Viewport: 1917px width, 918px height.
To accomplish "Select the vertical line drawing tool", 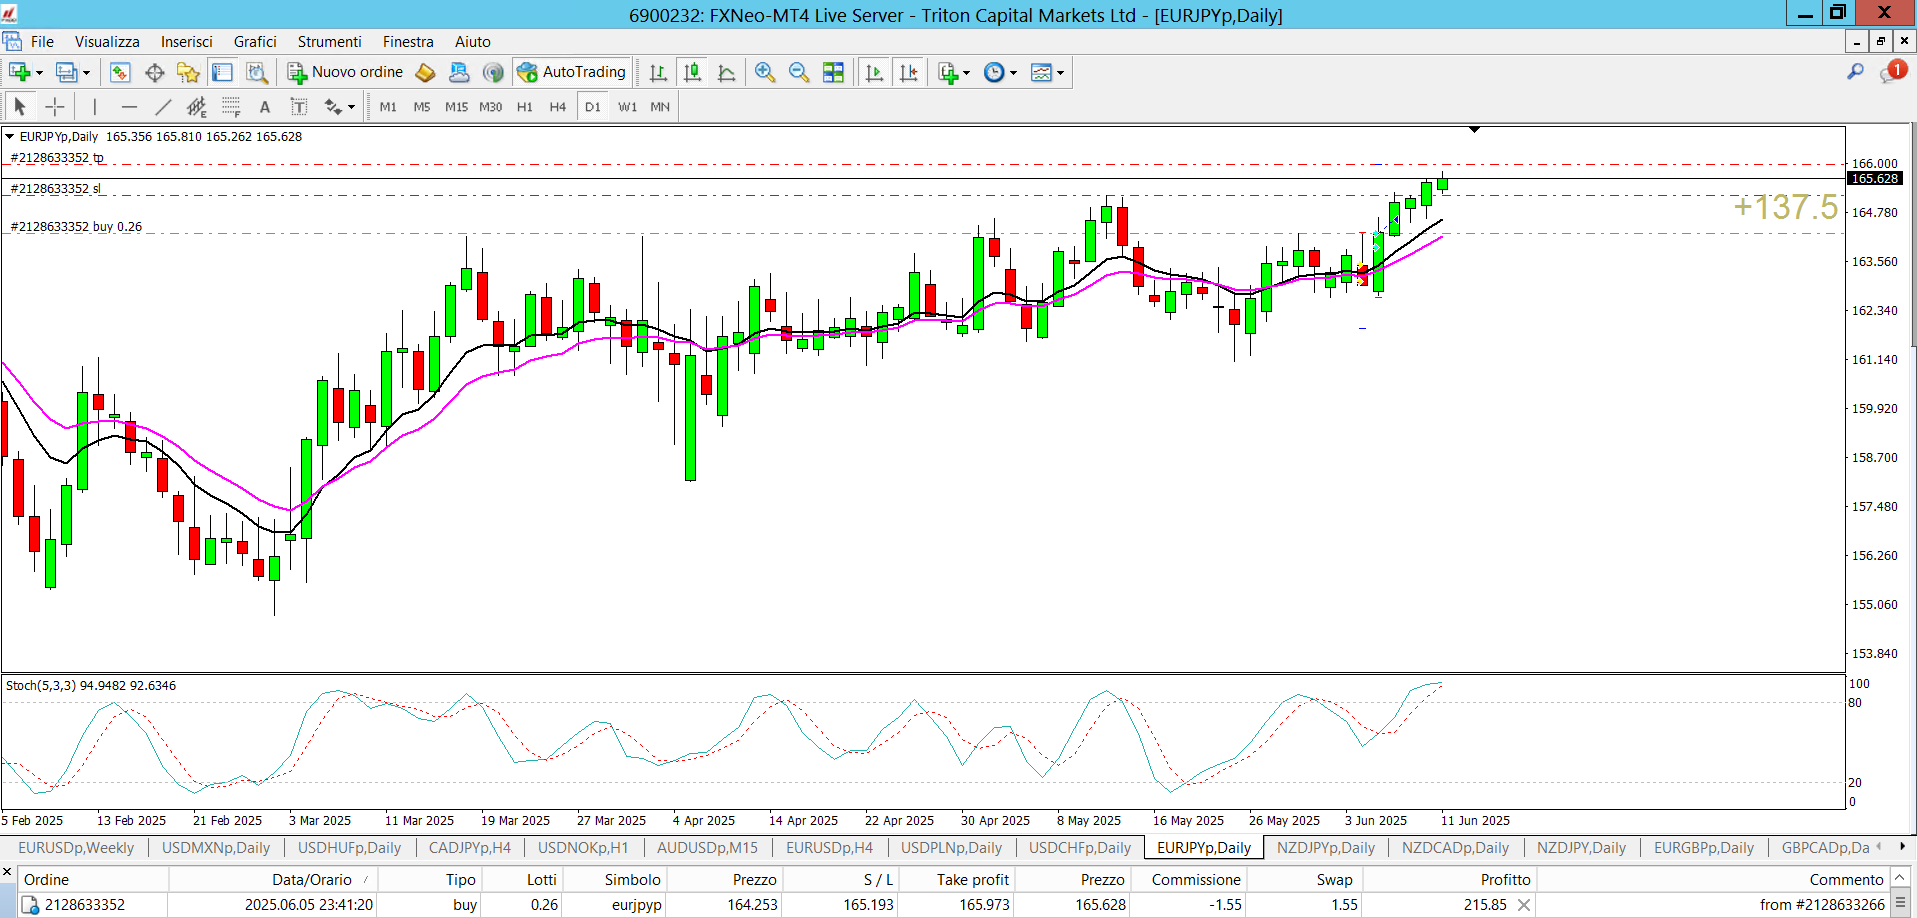I will coord(95,106).
